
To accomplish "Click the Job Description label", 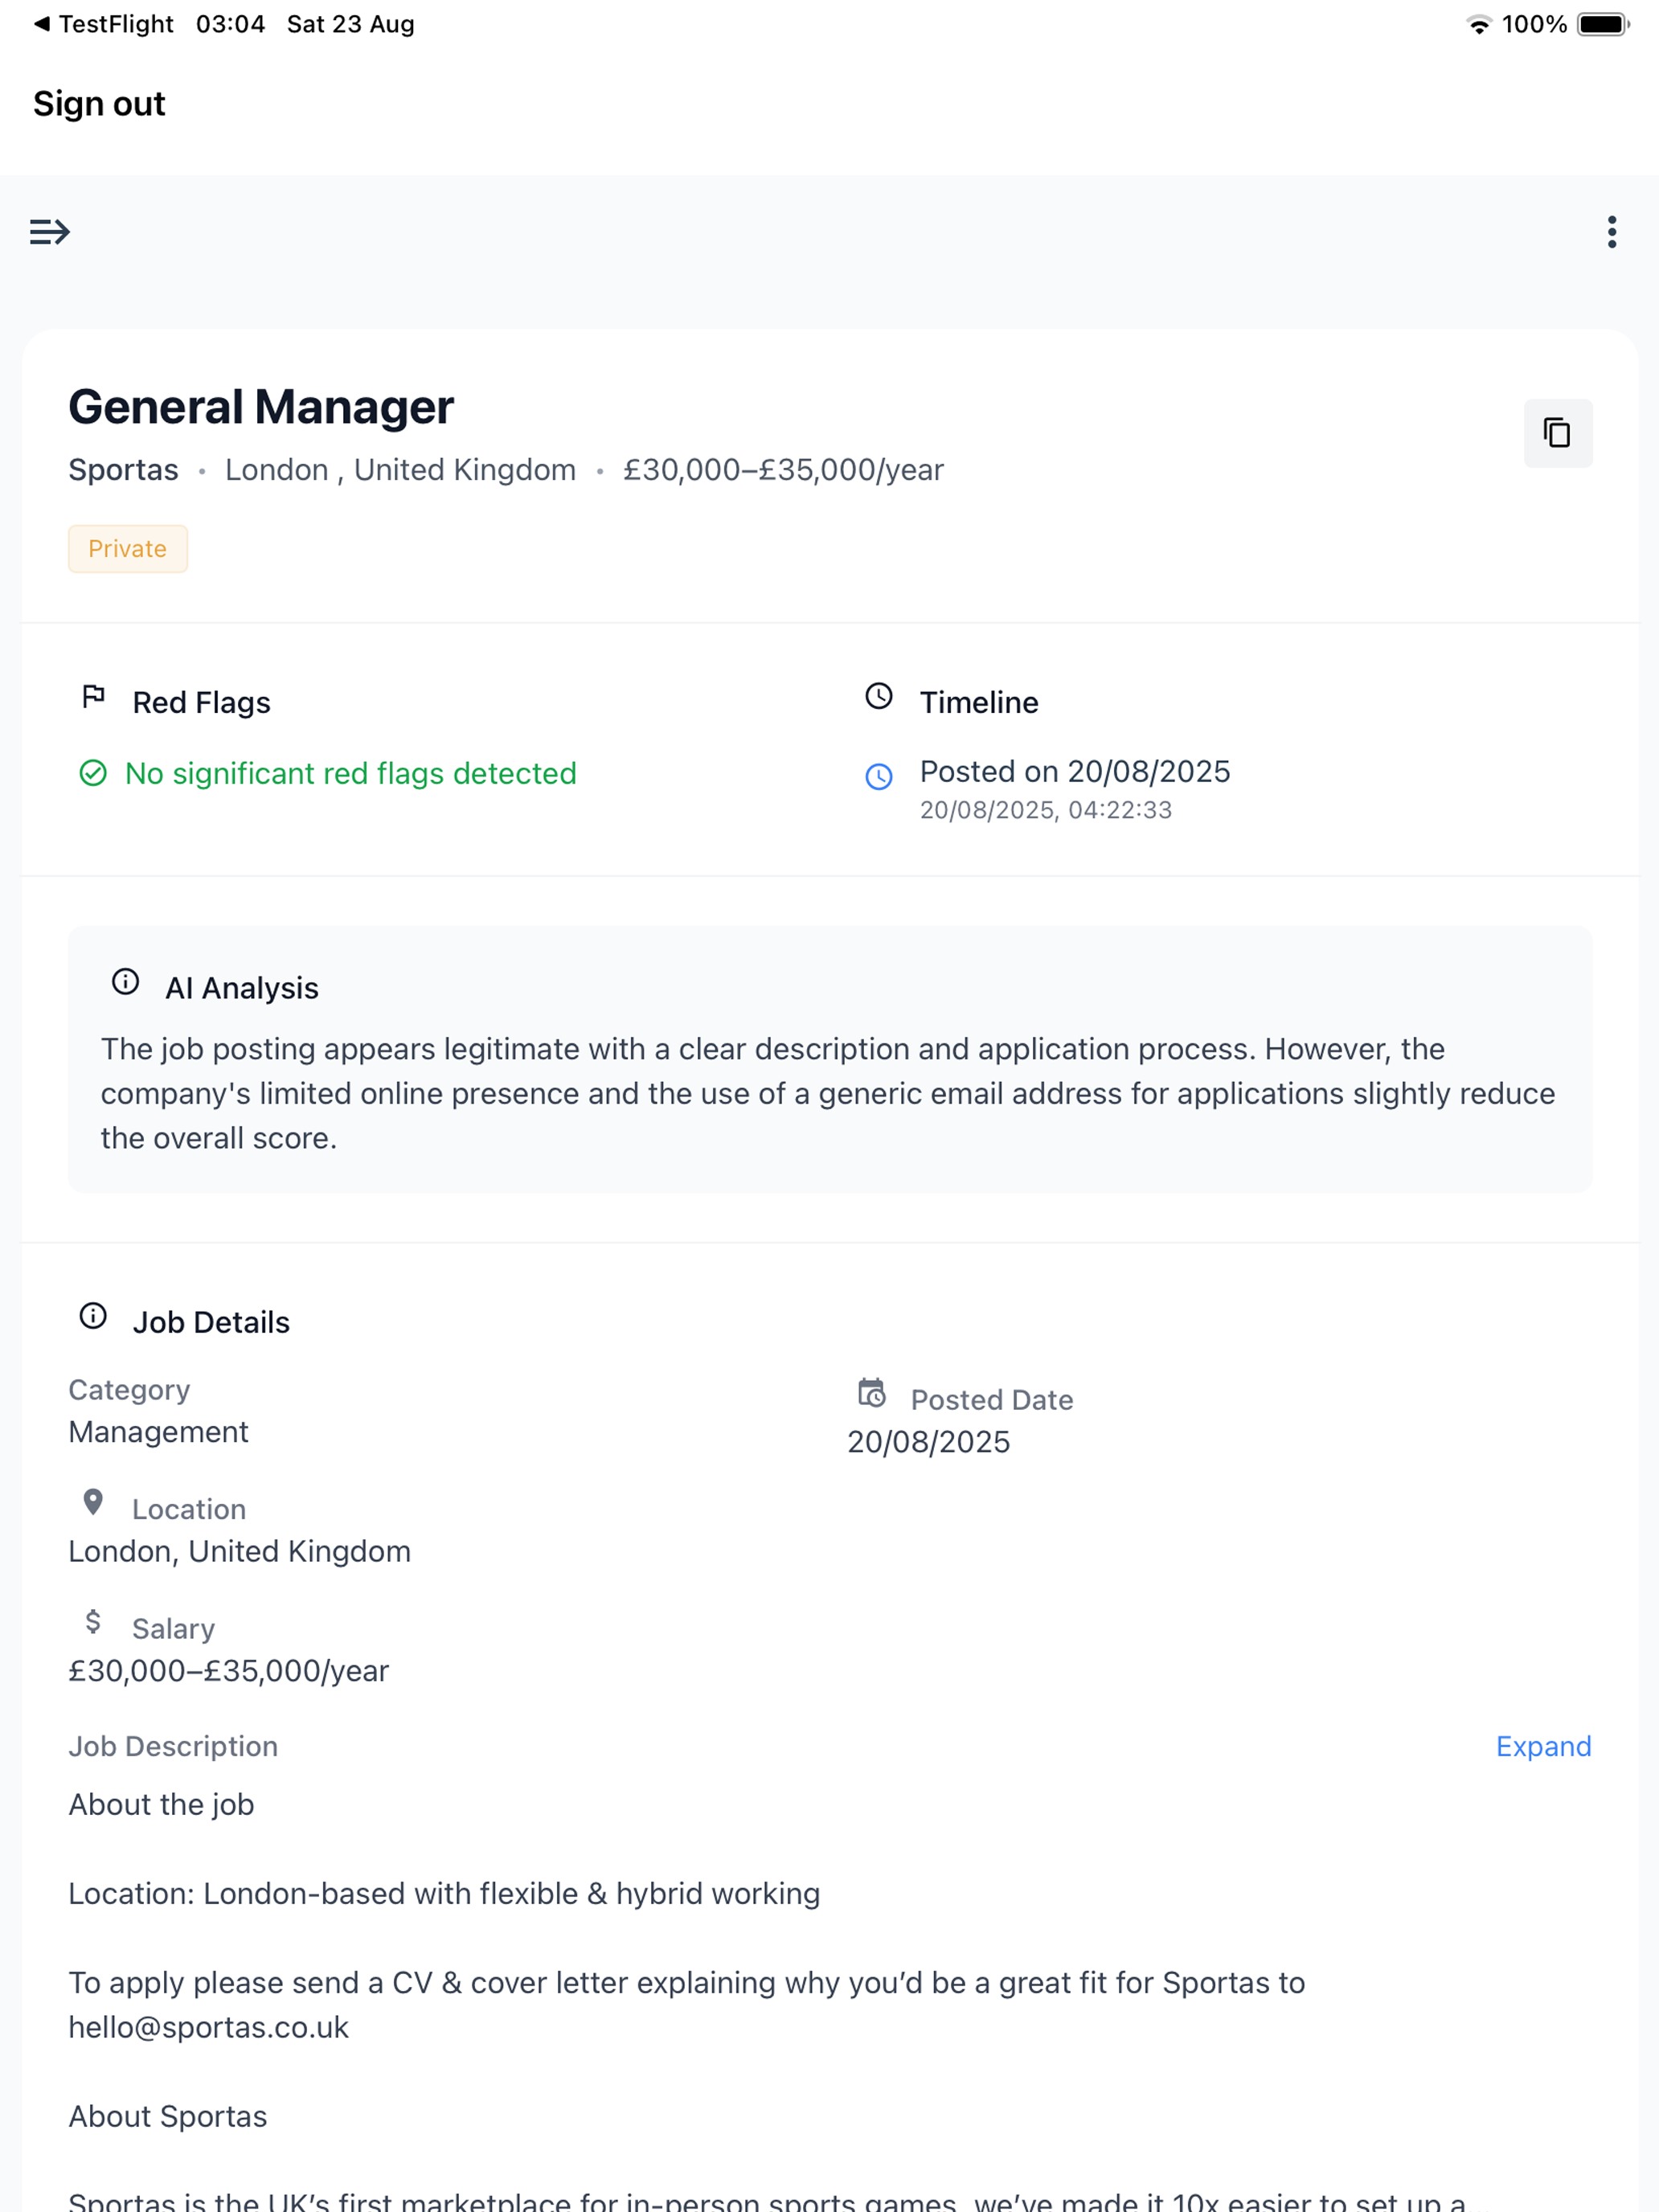I will tap(173, 1746).
